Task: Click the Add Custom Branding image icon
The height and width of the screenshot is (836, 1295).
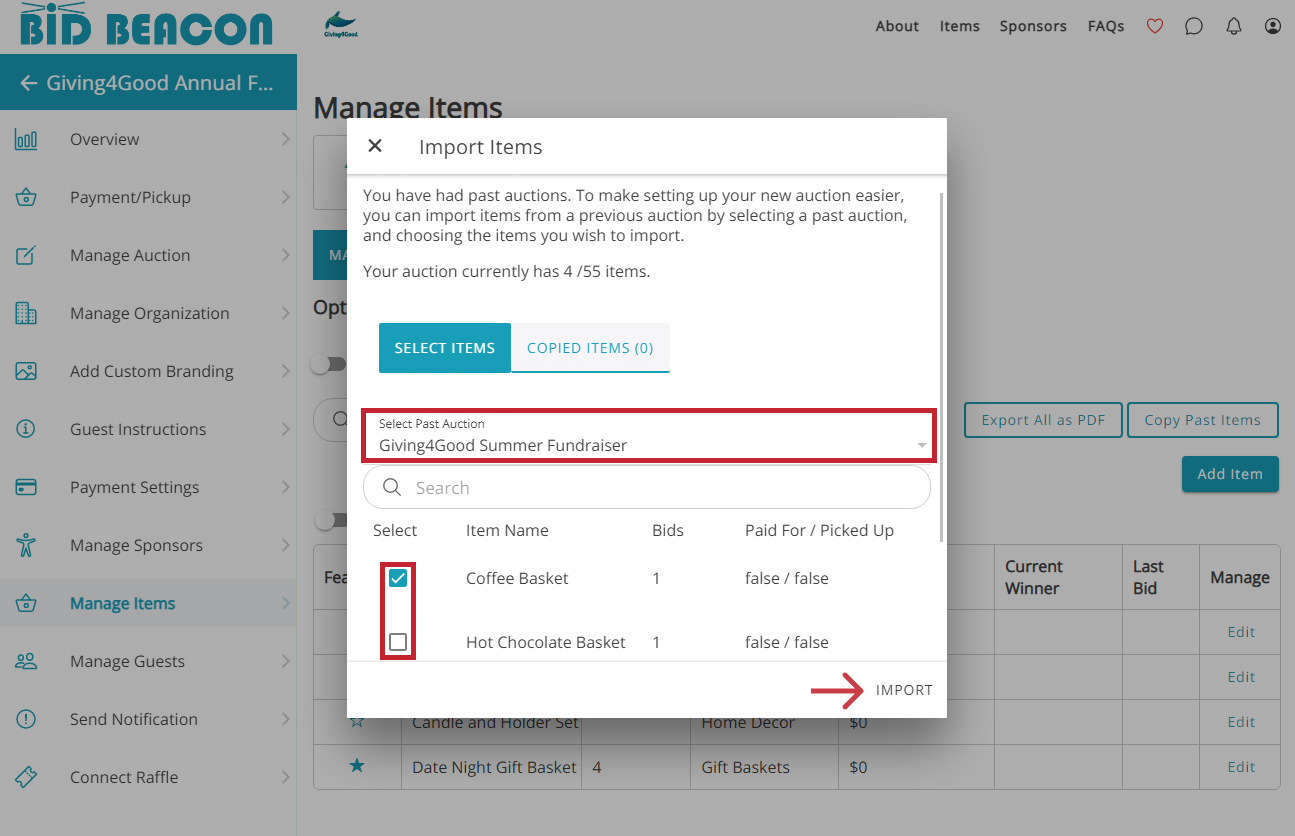Action: (26, 371)
